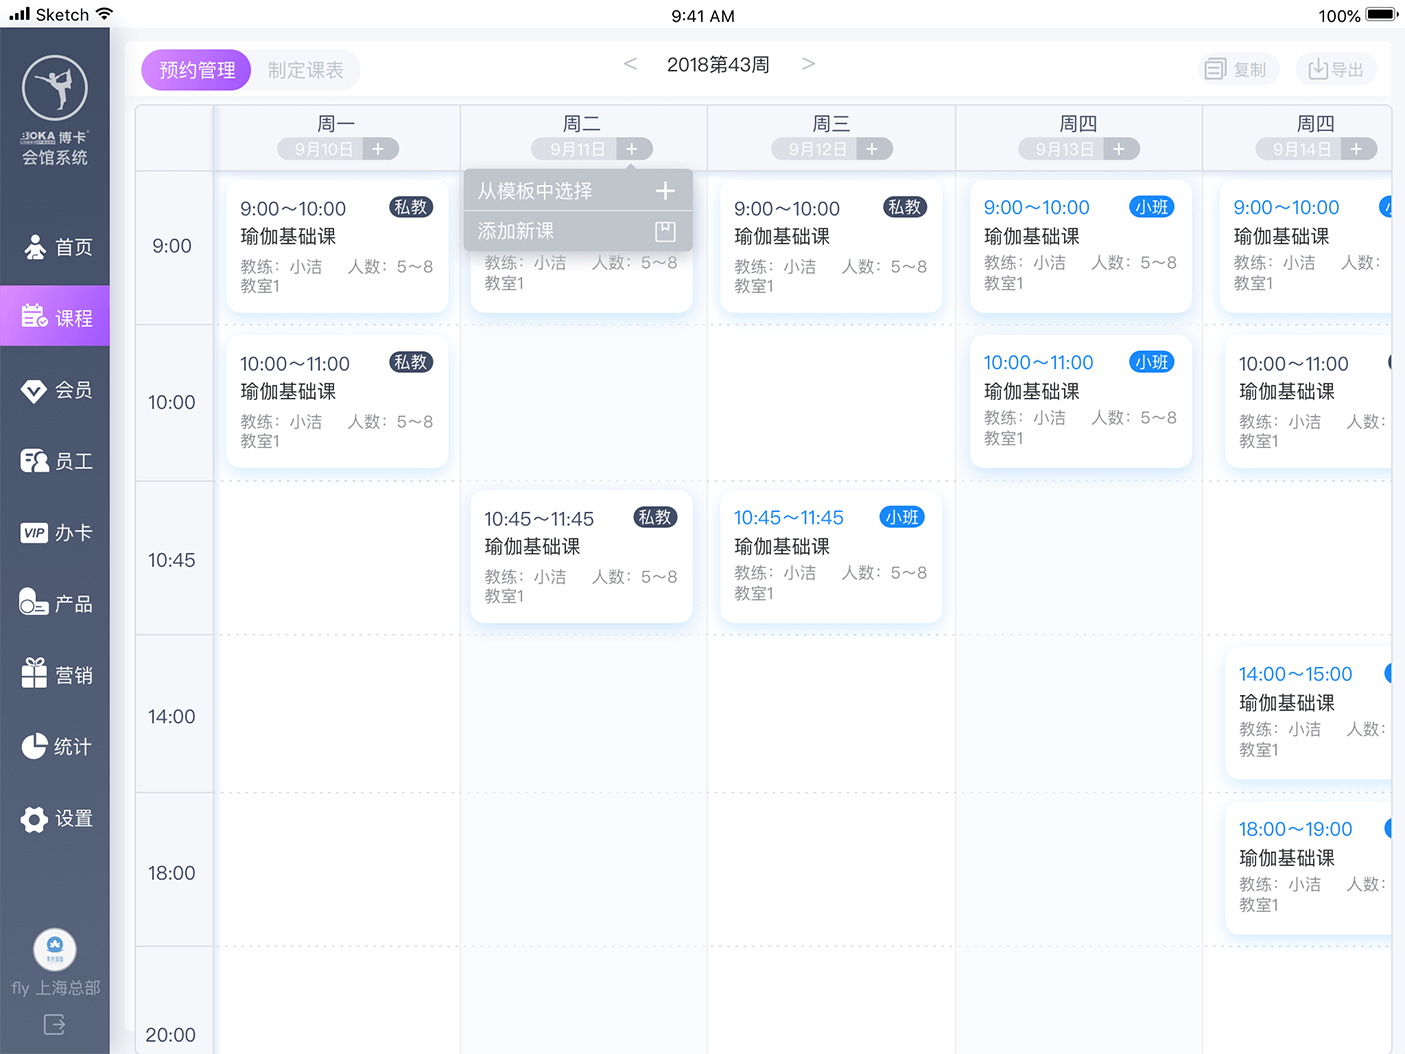1405x1054 pixels.
Task: Click the logout icon below 上海总部
Action: point(54,1024)
